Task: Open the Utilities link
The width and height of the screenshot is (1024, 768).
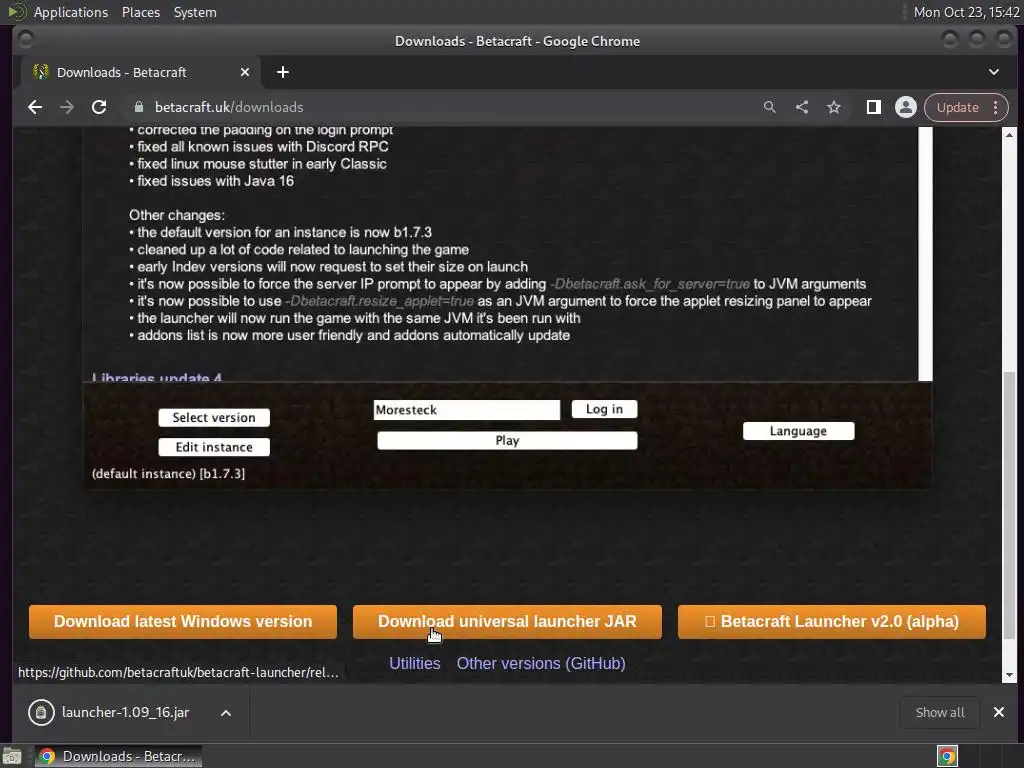Action: (x=415, y=664)
